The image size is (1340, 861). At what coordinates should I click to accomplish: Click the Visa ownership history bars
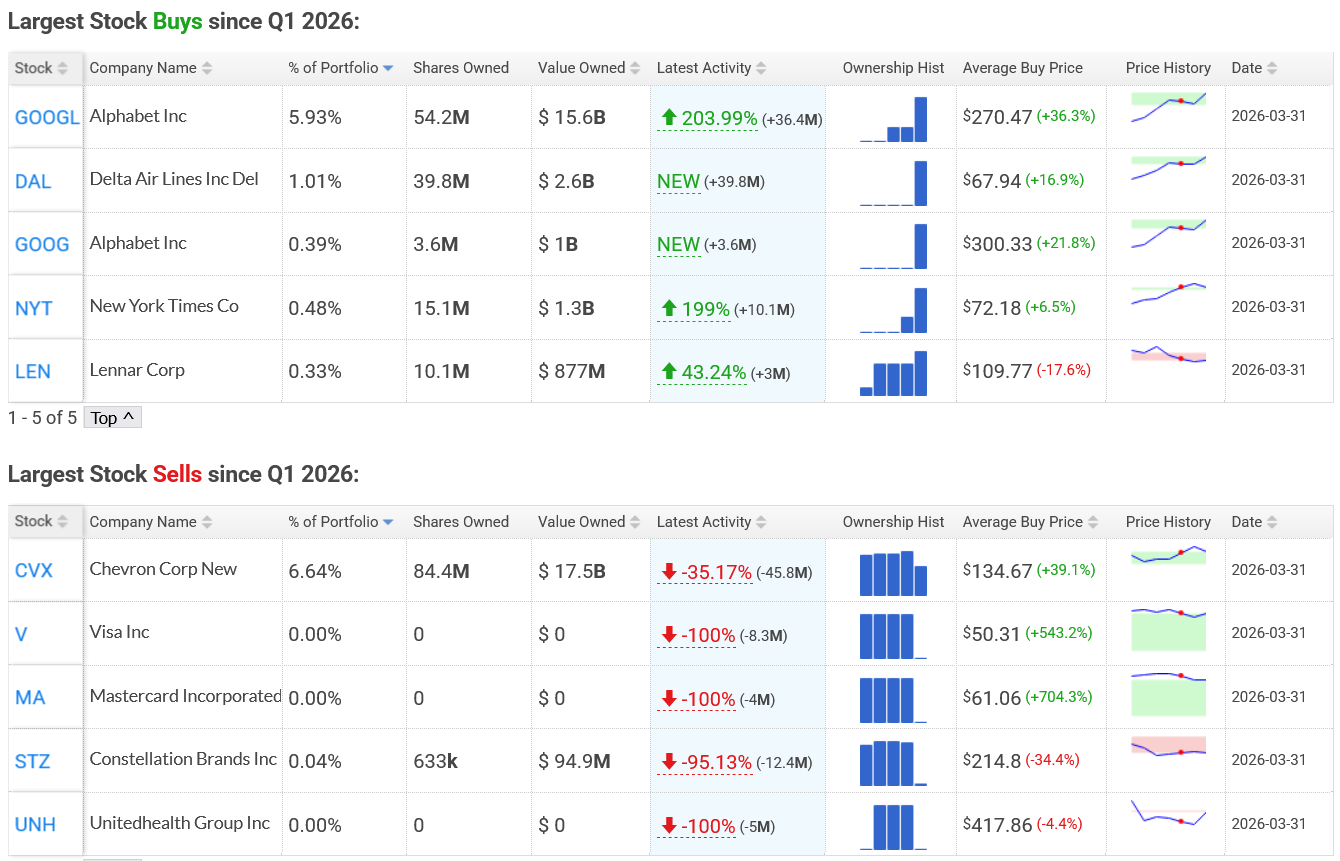(x=894, y=636)
